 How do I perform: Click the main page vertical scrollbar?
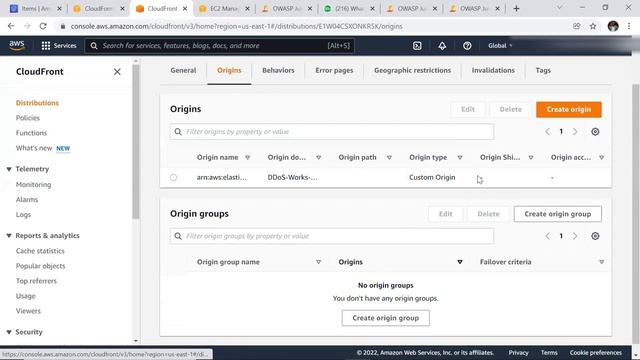pos(635,214)
